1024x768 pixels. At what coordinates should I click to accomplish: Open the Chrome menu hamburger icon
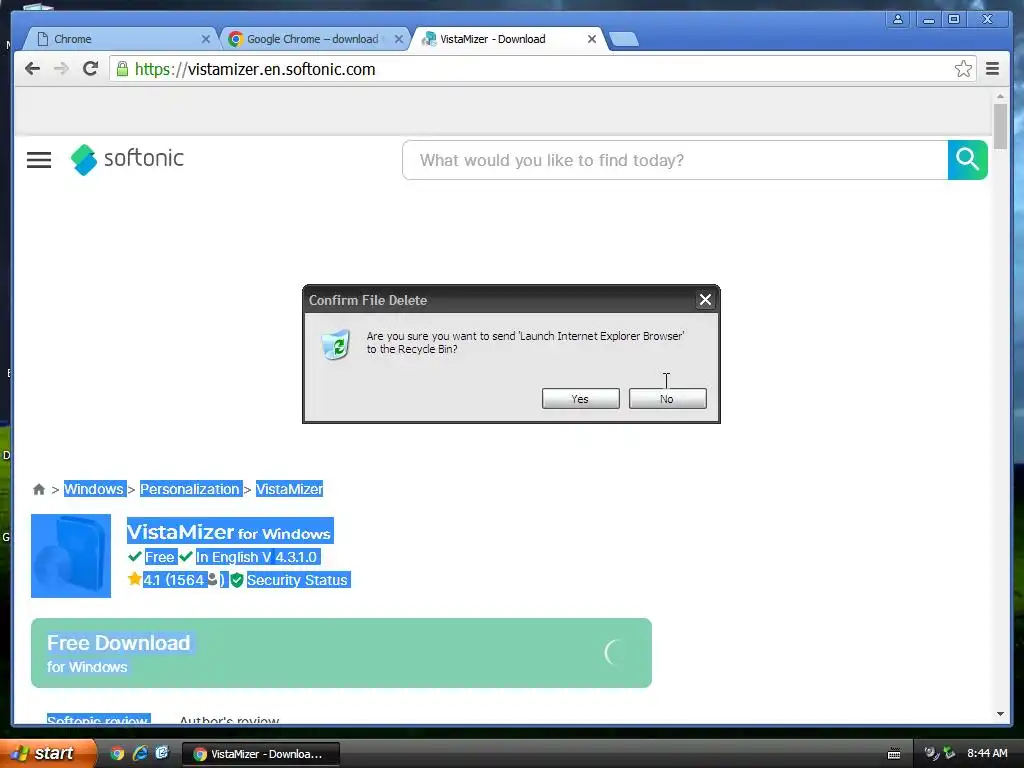pyautogui.click(x=992, y=69)
